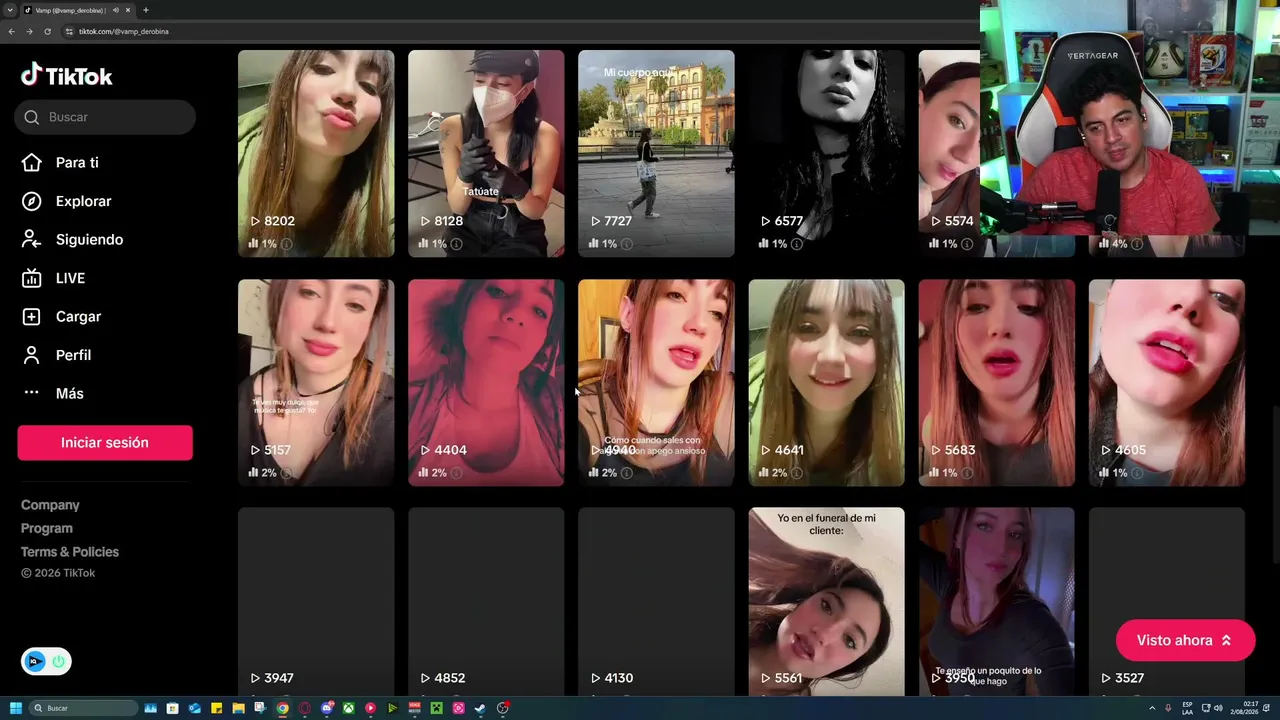Open the video with 5683 views
The width and height of the screenshot is (1280, 720).
coord(997,383)
